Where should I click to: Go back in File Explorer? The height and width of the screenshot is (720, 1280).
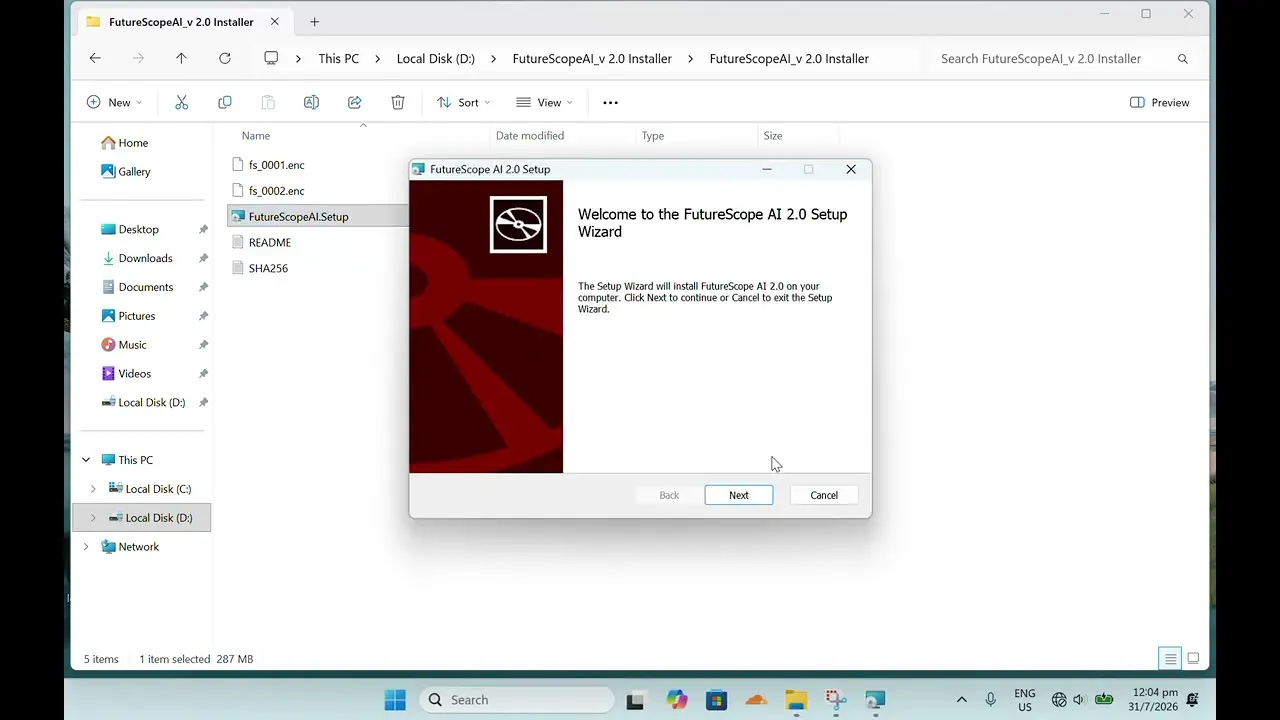tap(95, 58)
